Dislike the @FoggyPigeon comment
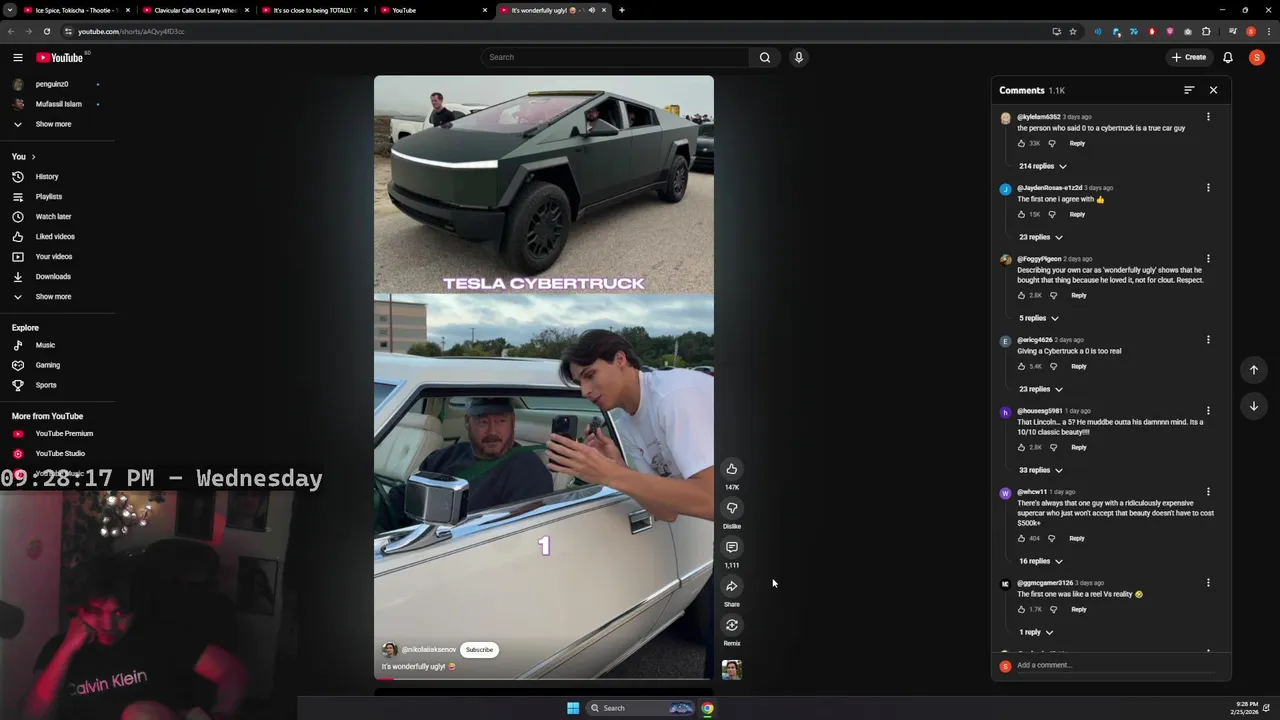This screenshot has width=1280, height=720. point(1053,295)
